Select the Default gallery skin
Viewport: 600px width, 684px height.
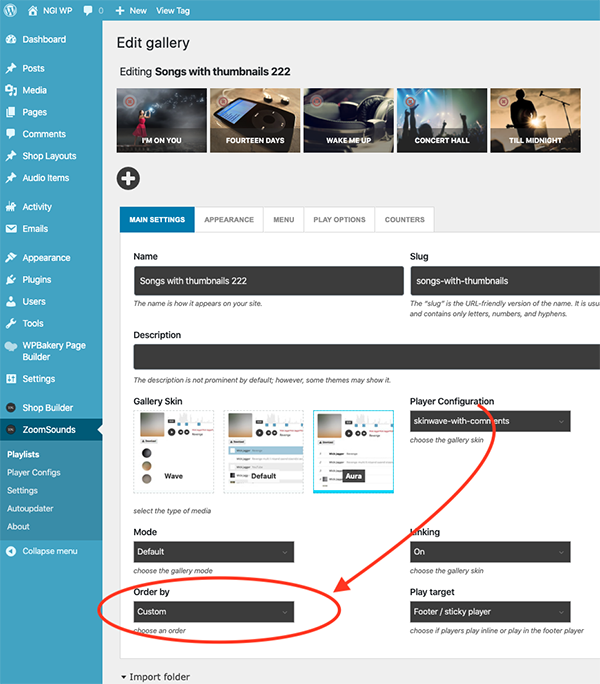(263, 451)
